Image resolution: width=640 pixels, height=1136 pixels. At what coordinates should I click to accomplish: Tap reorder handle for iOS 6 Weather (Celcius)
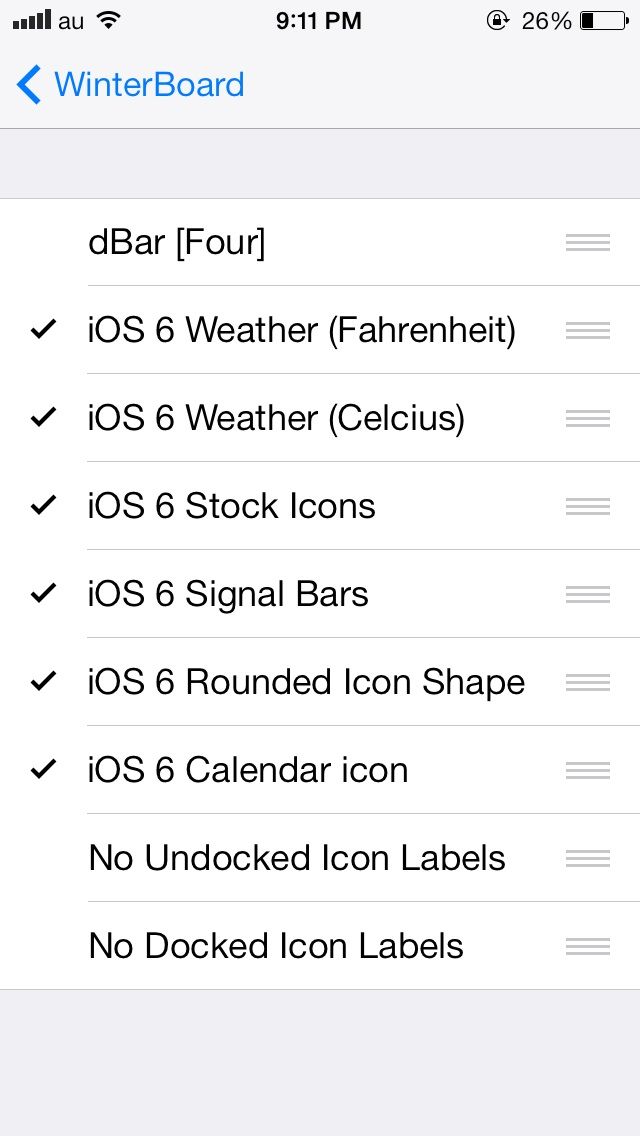coord(587,419)
